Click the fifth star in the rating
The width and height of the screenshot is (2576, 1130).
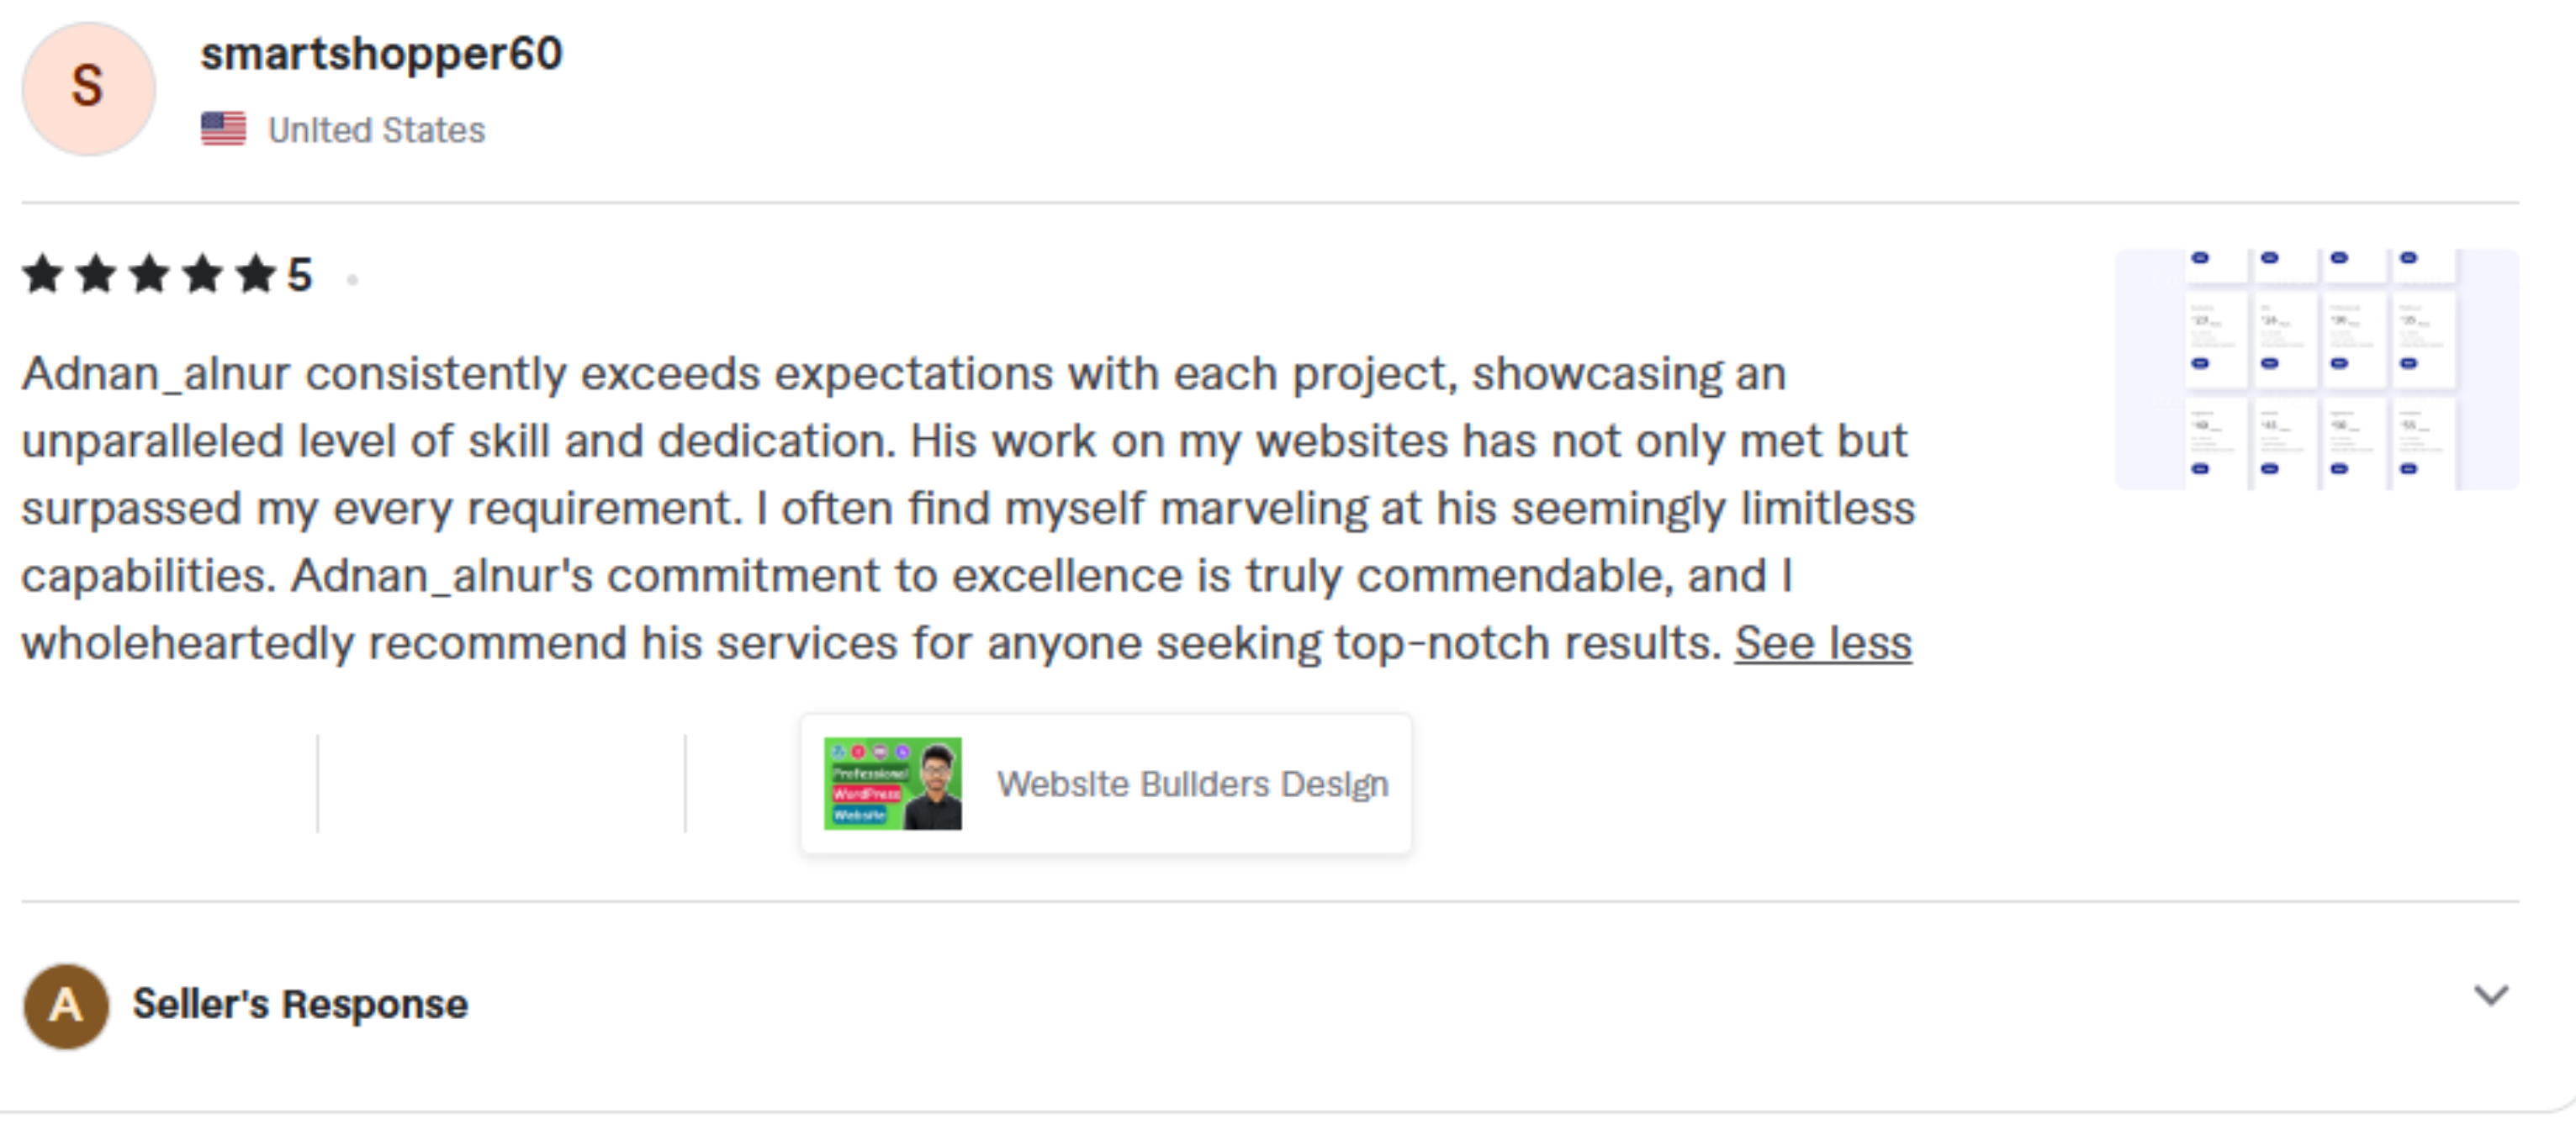coord(255,274)
